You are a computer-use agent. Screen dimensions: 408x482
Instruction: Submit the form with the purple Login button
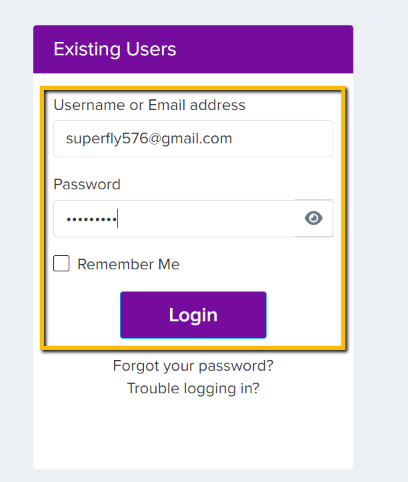(x=193, y=315)
